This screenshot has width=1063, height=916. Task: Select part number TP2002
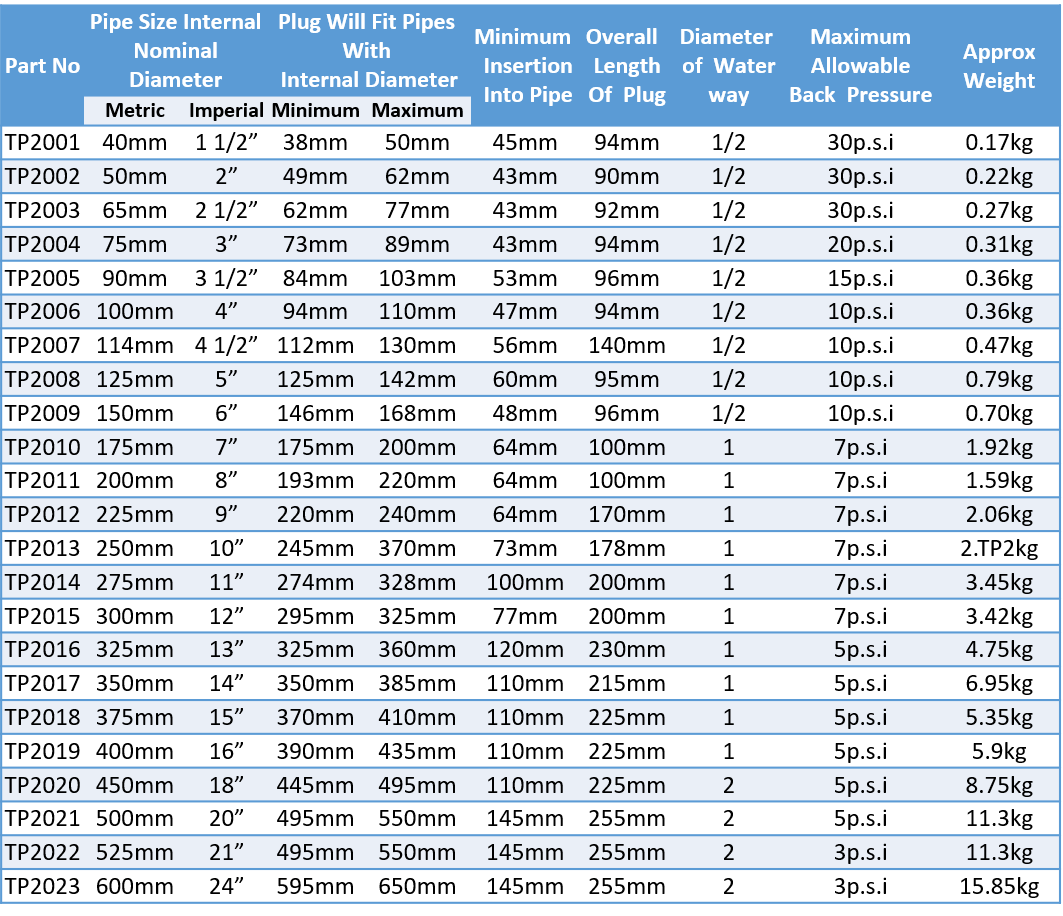point(43,176)
